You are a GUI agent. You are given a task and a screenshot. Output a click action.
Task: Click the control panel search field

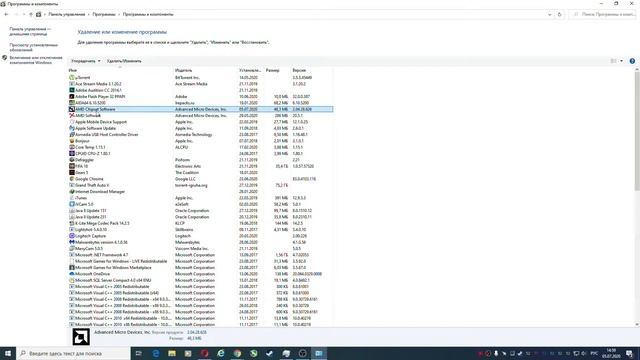602,14
